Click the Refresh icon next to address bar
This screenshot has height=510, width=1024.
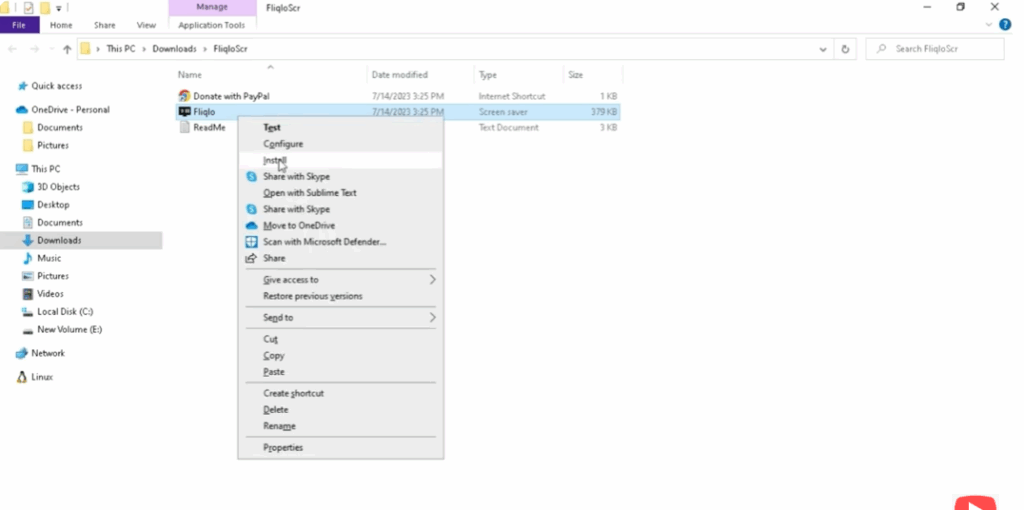(846, 49)
